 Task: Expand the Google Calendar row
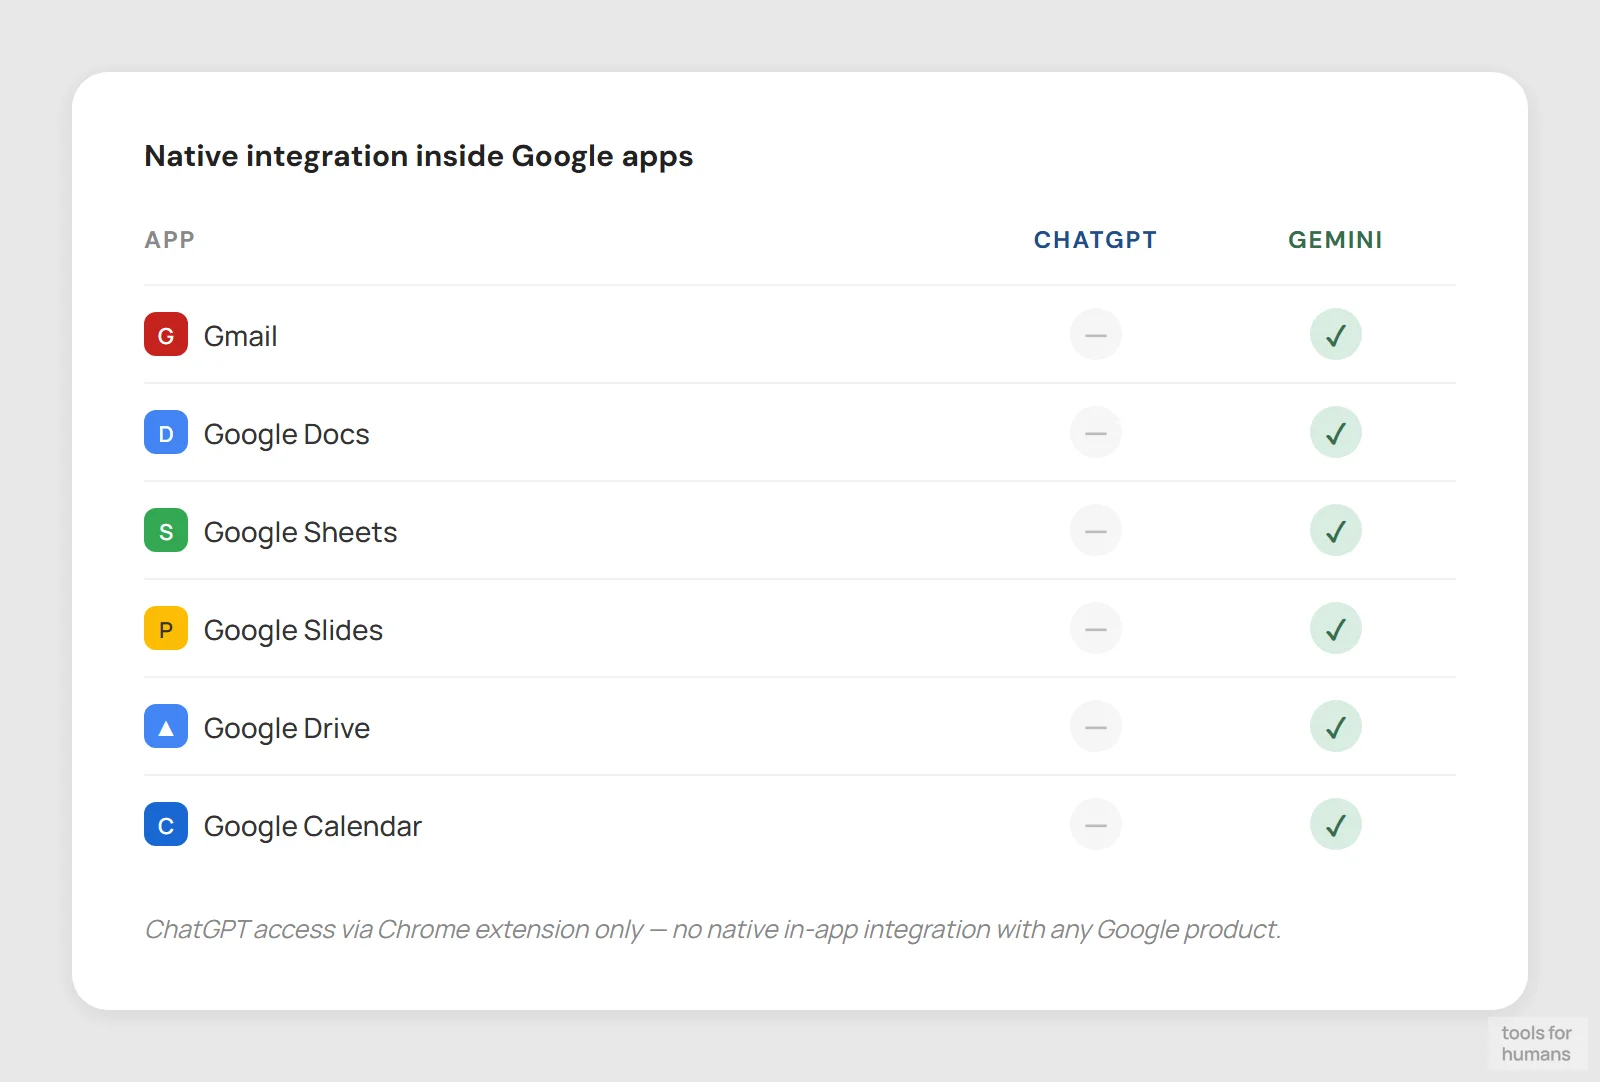point(312,825)
